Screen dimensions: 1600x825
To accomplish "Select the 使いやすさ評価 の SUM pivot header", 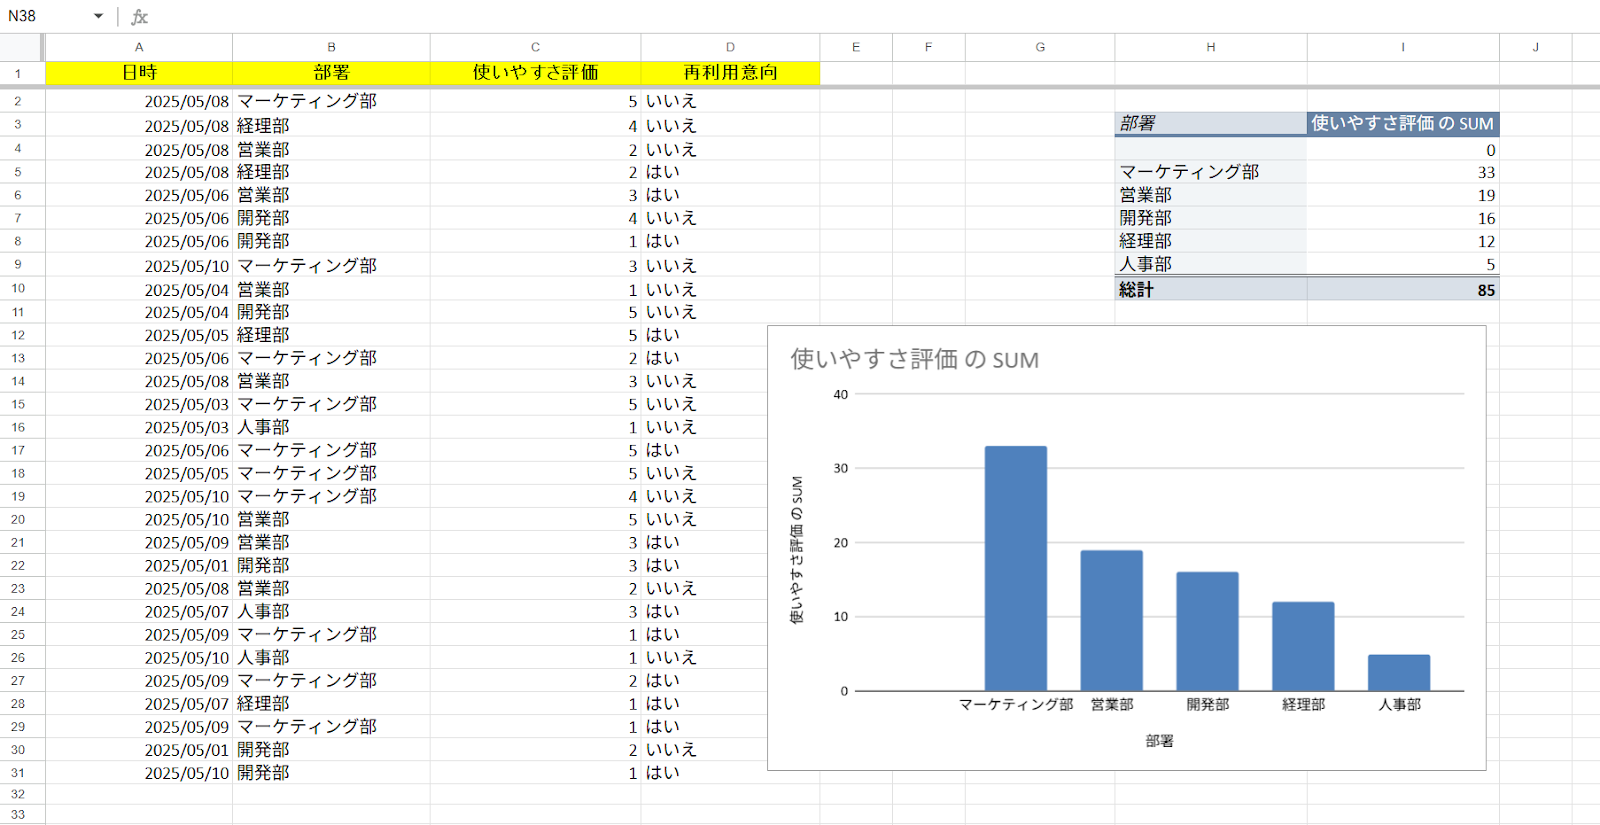I will click(1402, 123).
